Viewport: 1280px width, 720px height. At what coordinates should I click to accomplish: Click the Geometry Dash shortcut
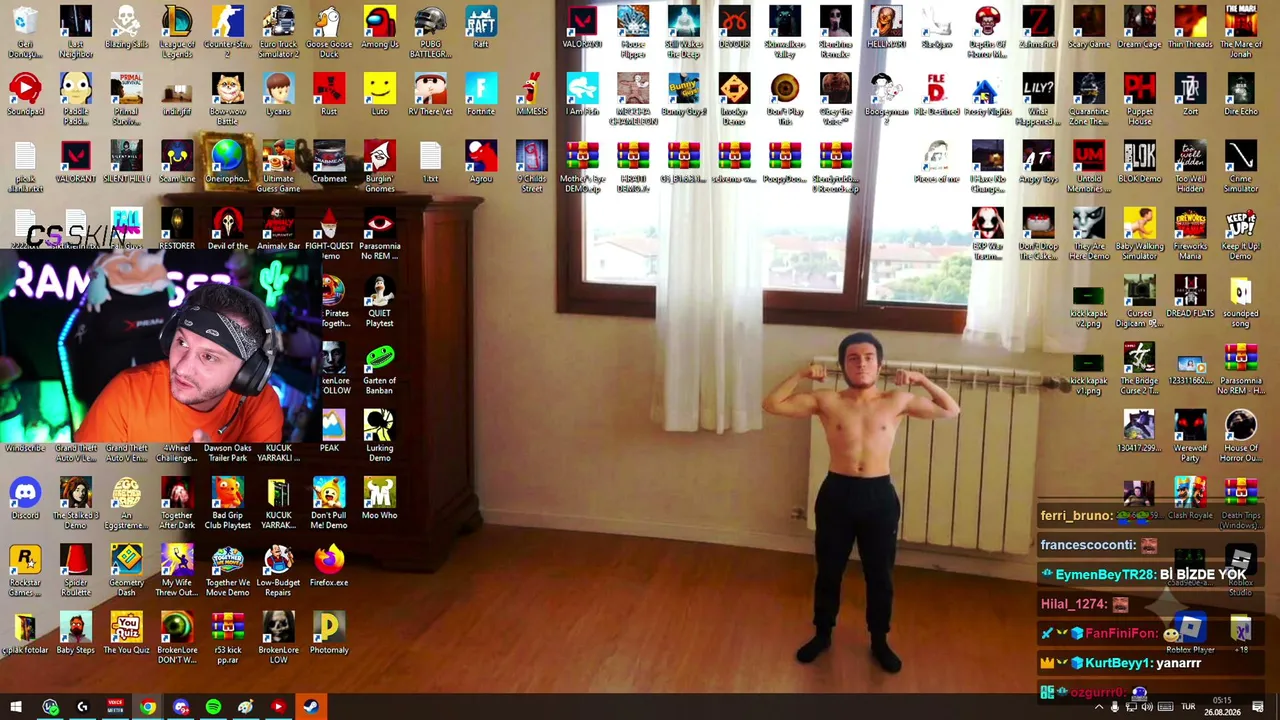point(126,569)
